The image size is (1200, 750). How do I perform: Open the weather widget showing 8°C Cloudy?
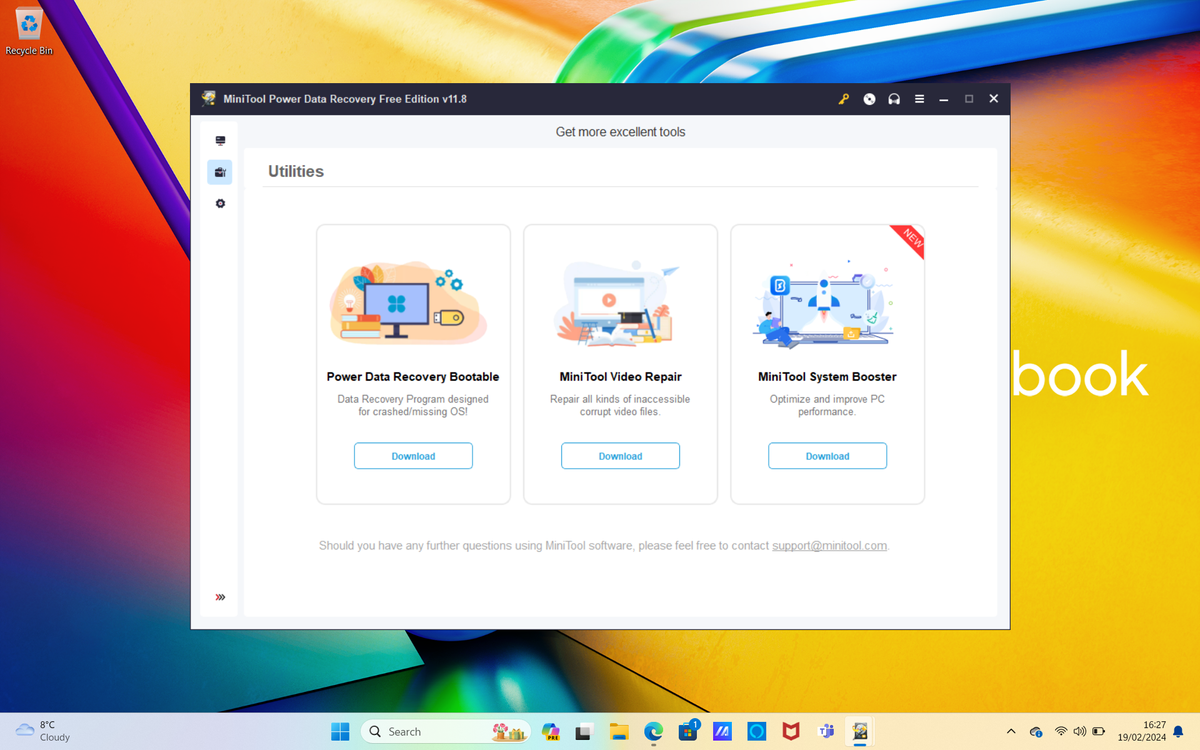tap(42, 731)
